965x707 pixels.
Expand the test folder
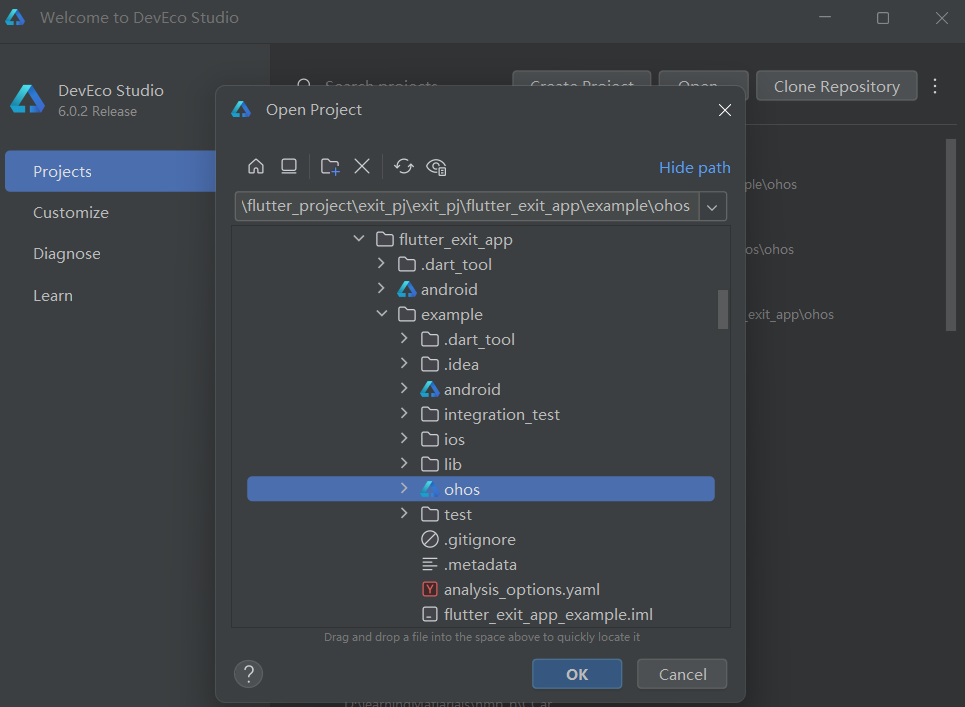(404, 513)
